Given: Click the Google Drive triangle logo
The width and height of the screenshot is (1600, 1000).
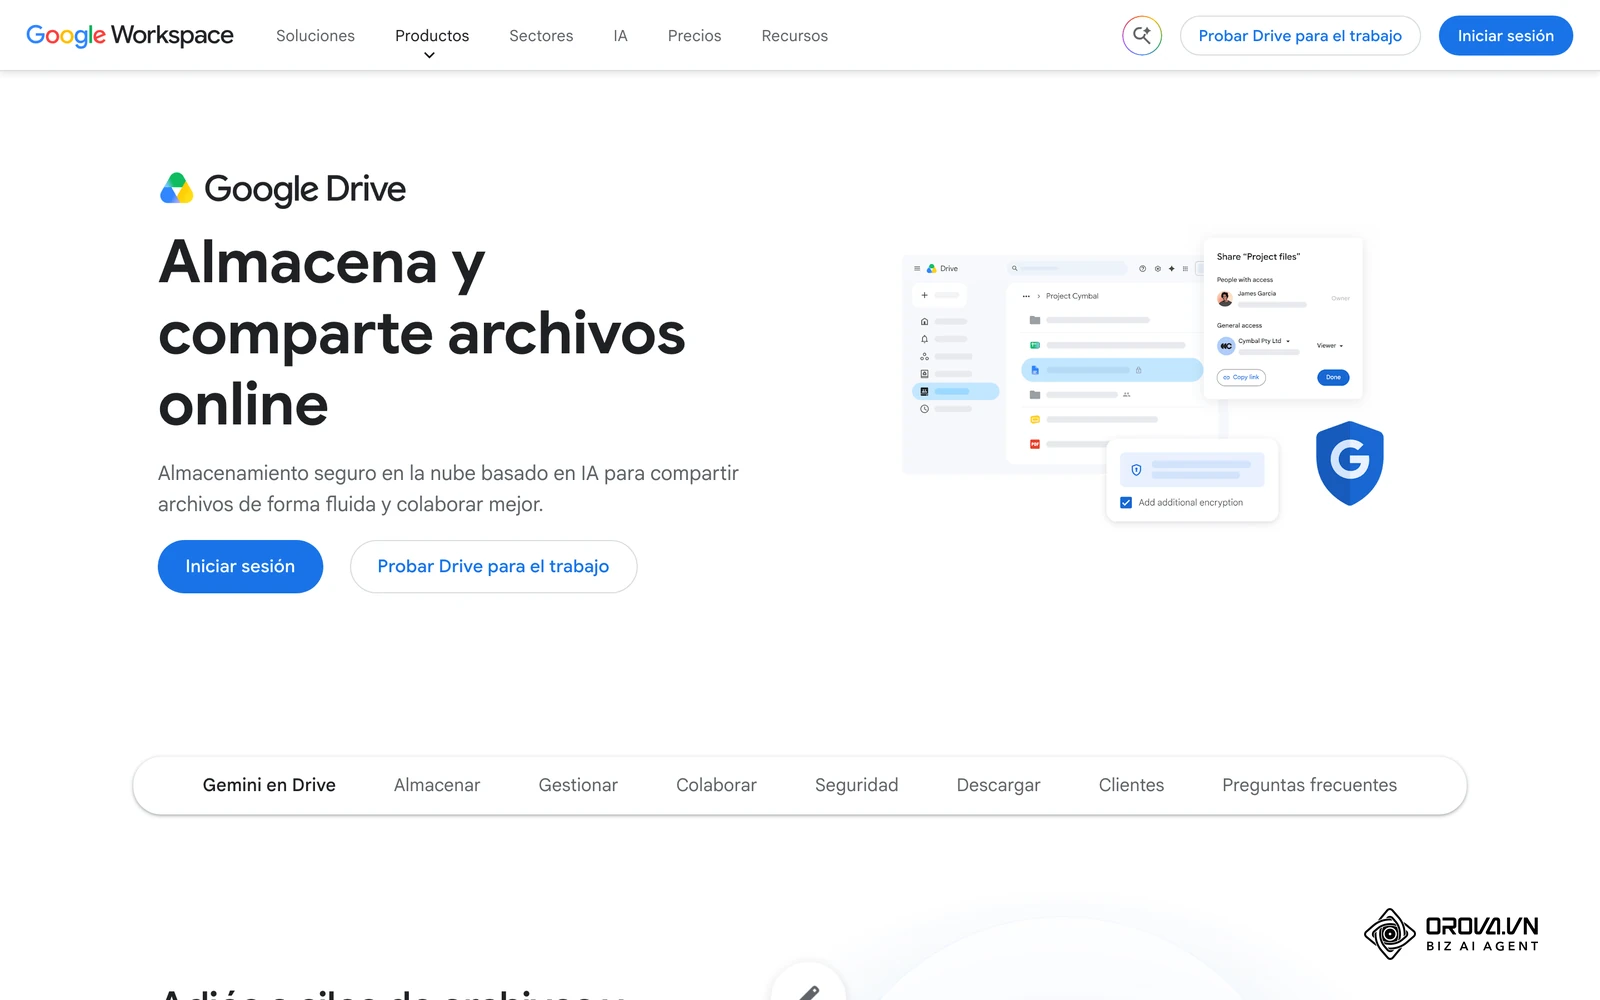Looking at the screenshot, I should pos(177,188).
